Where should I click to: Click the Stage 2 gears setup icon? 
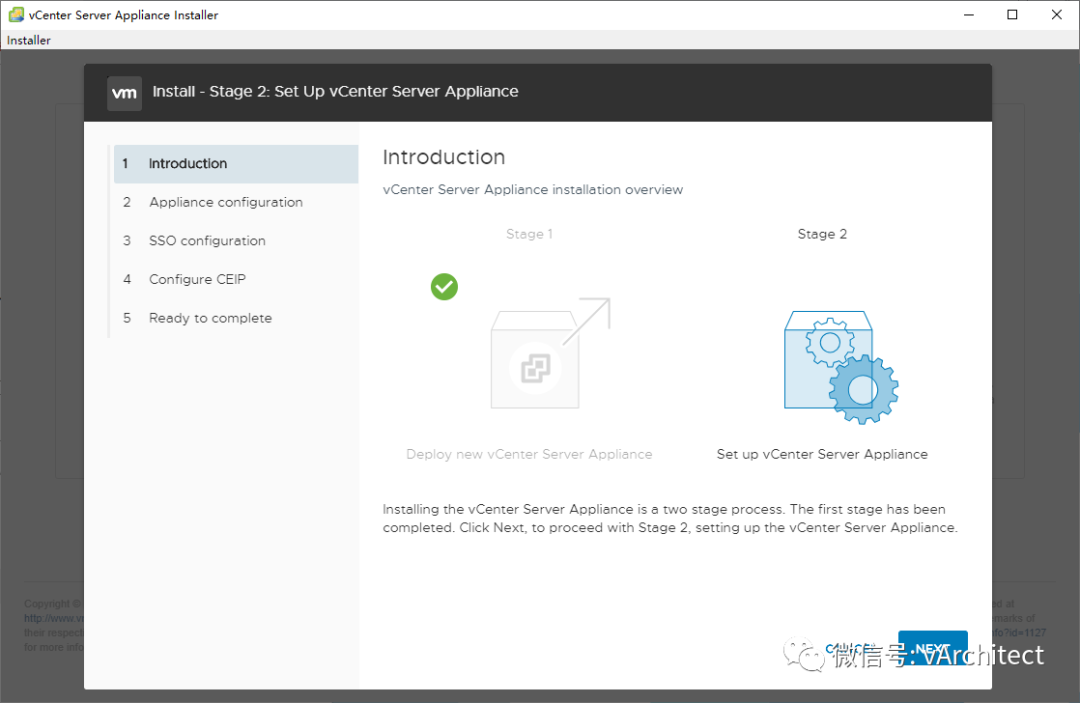(x=841, y=366)
